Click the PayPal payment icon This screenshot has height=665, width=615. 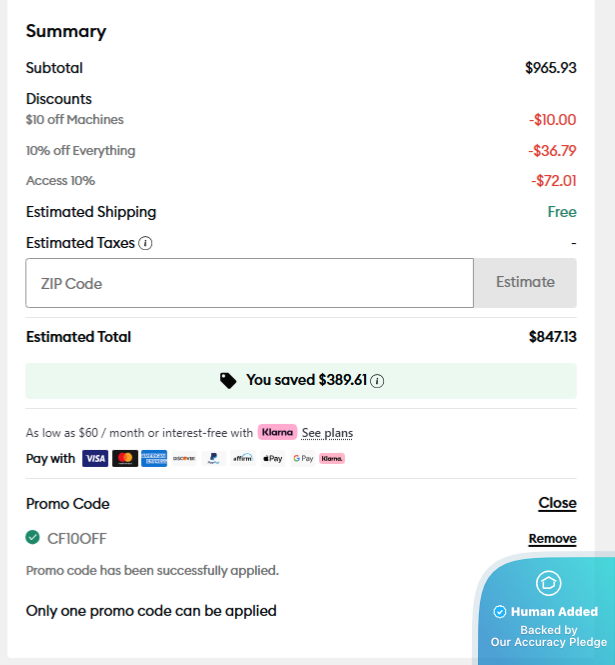(x=213, y=459)
